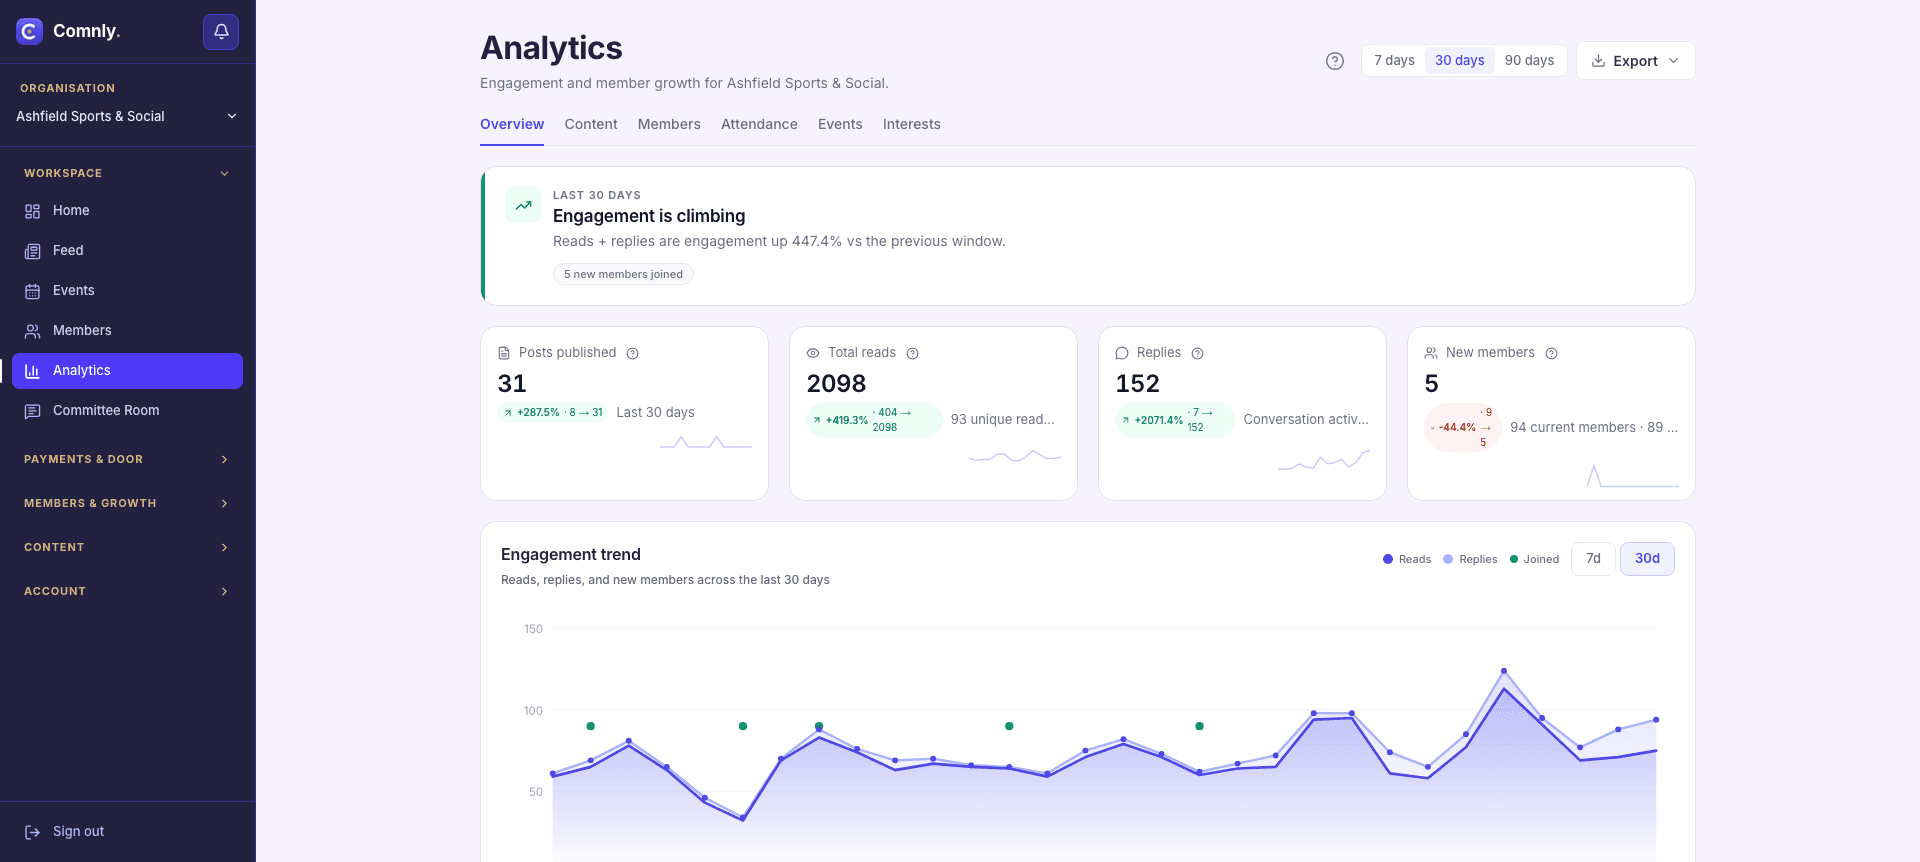Switch to the Overview tab
This screenshot has height=862, width=1920.
pyautogui.click(x=512, y=124)
